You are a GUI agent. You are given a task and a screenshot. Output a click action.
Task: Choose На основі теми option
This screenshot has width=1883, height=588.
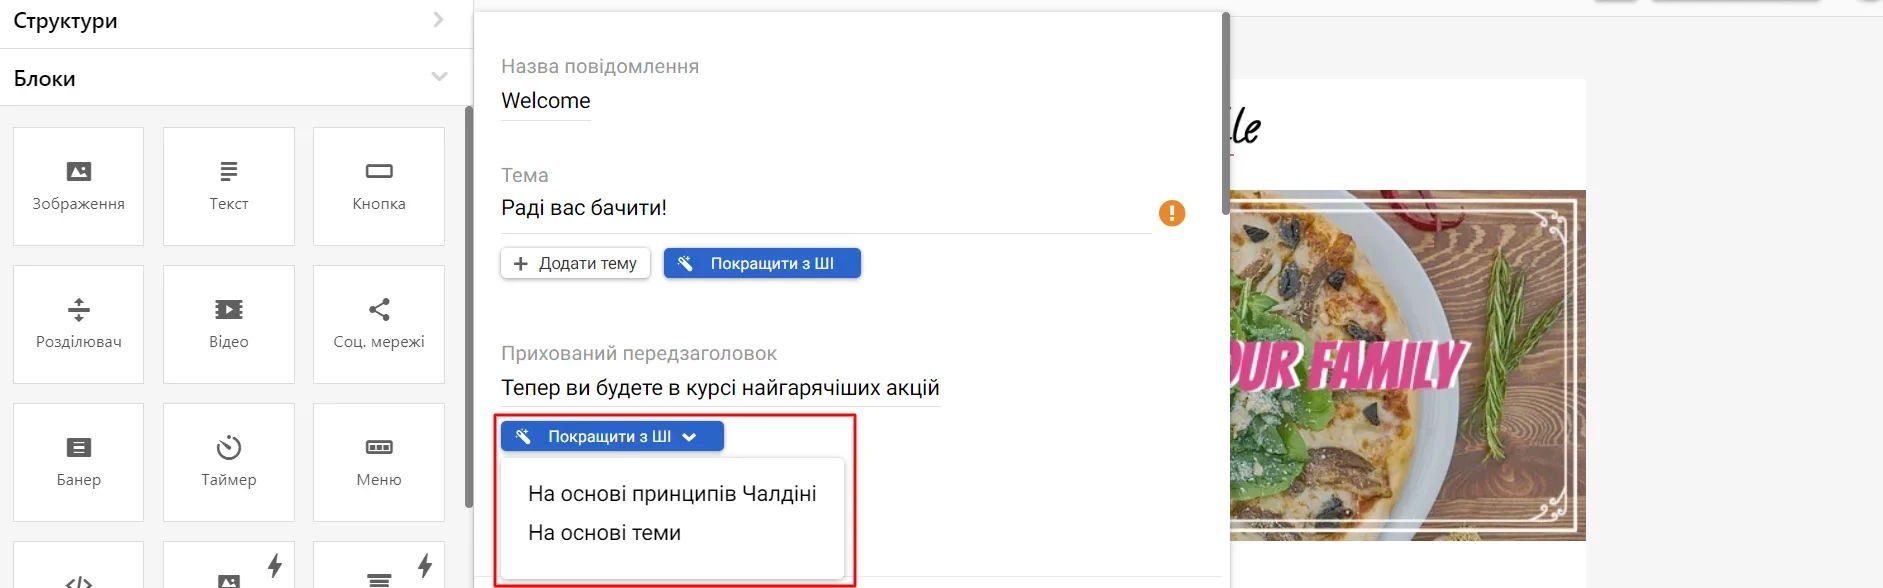(604, 533)
